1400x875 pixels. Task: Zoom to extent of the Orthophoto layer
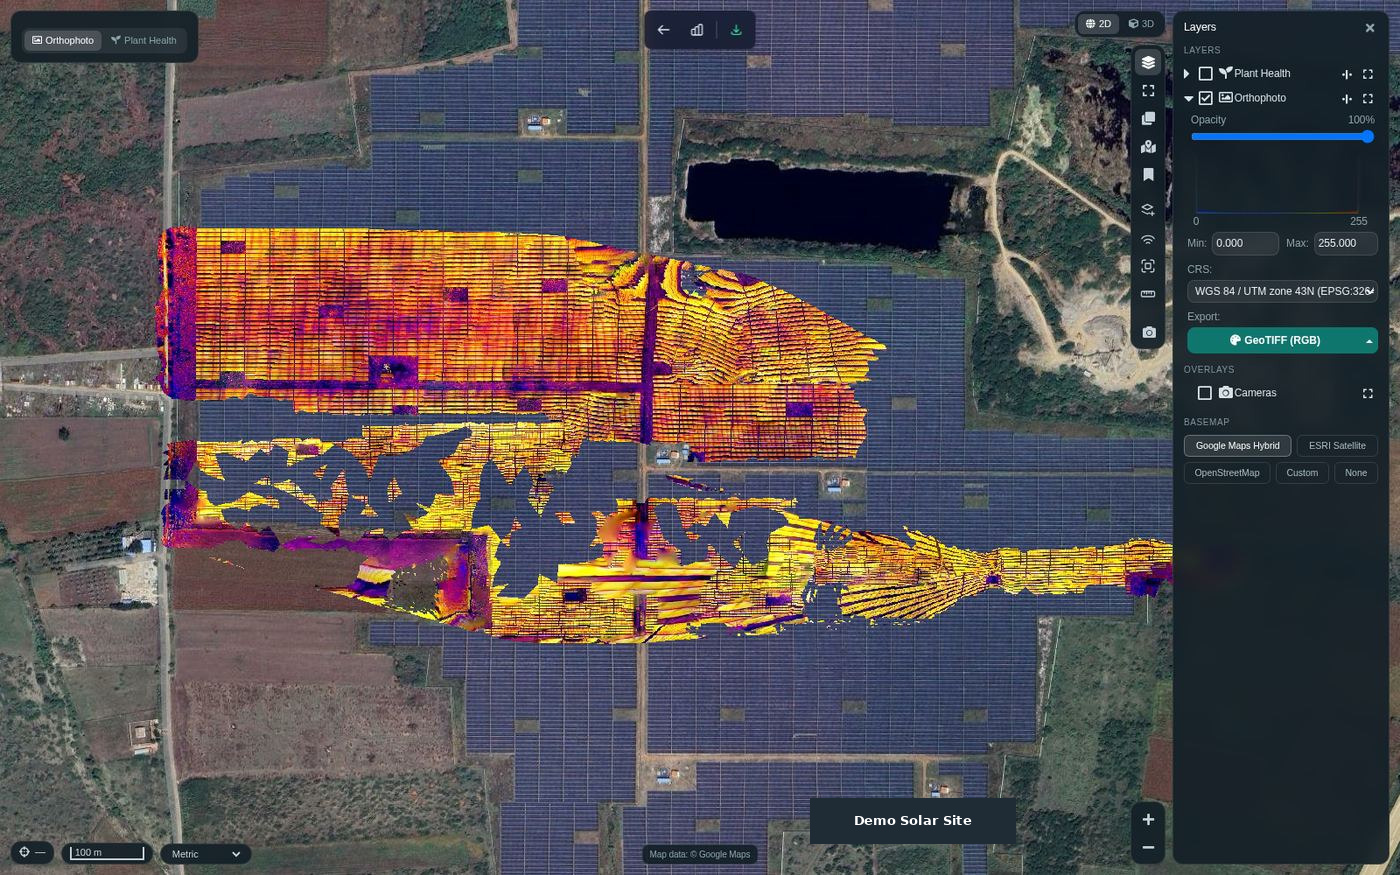[x=1368, y=98]
